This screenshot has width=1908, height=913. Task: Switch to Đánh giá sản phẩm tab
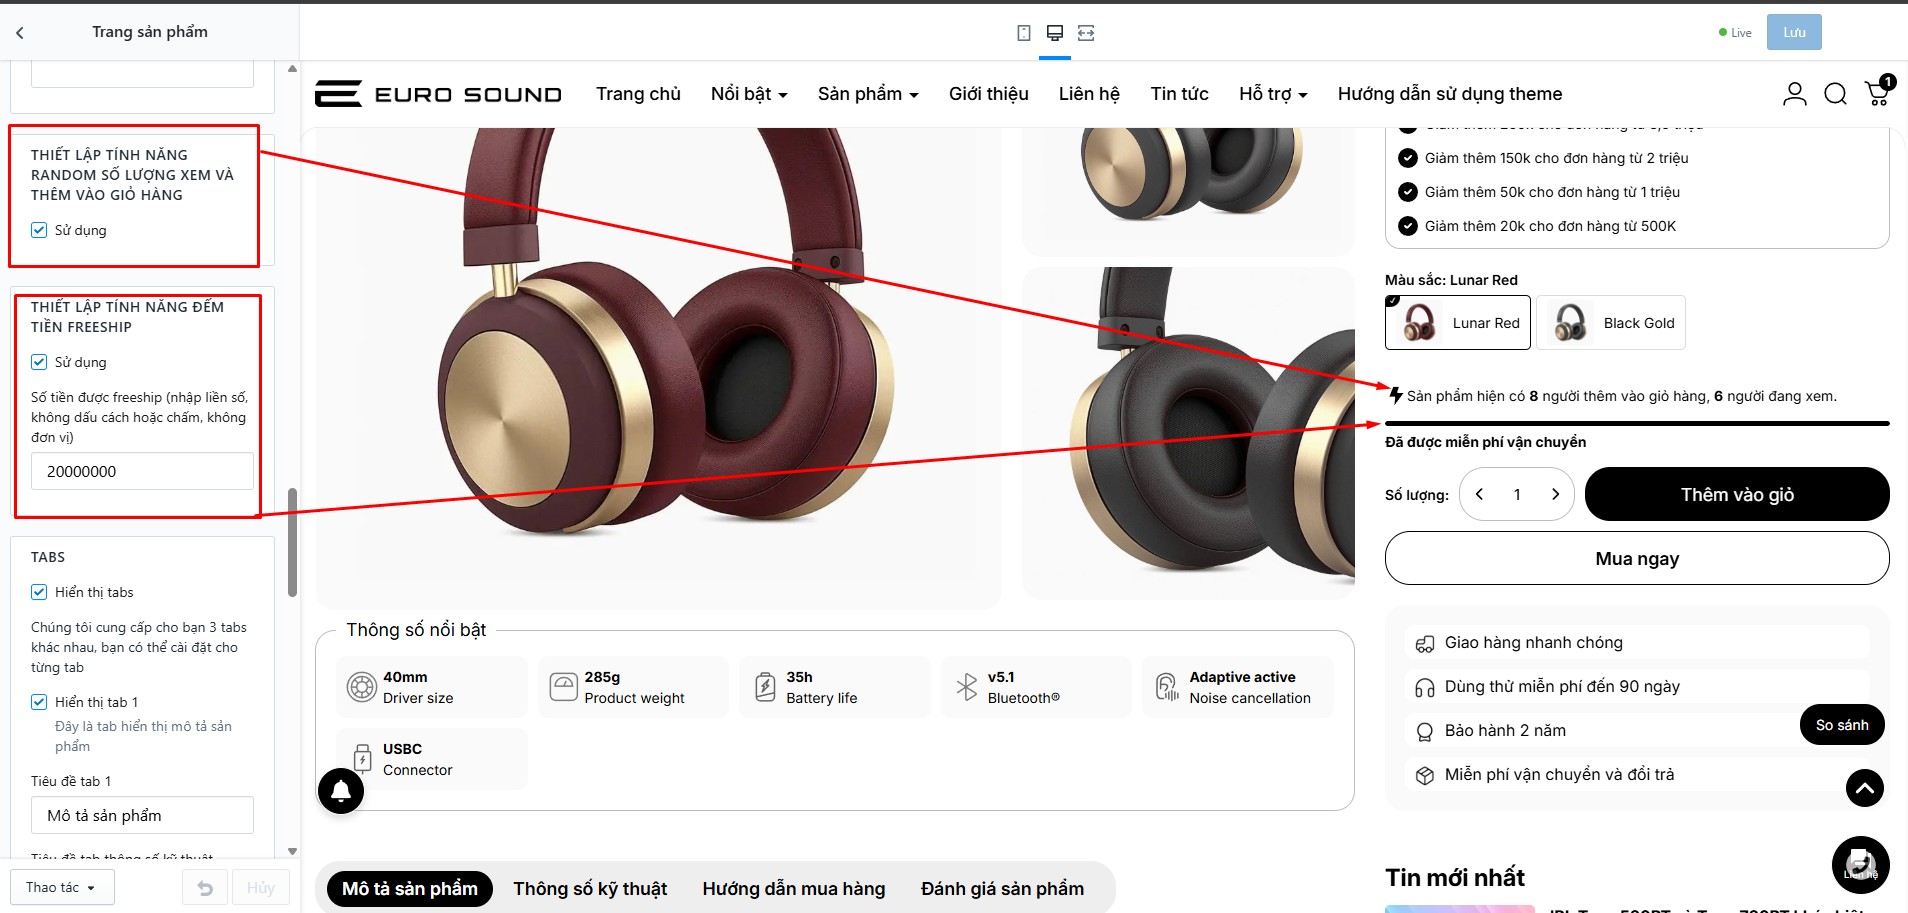coord(1002,889)
